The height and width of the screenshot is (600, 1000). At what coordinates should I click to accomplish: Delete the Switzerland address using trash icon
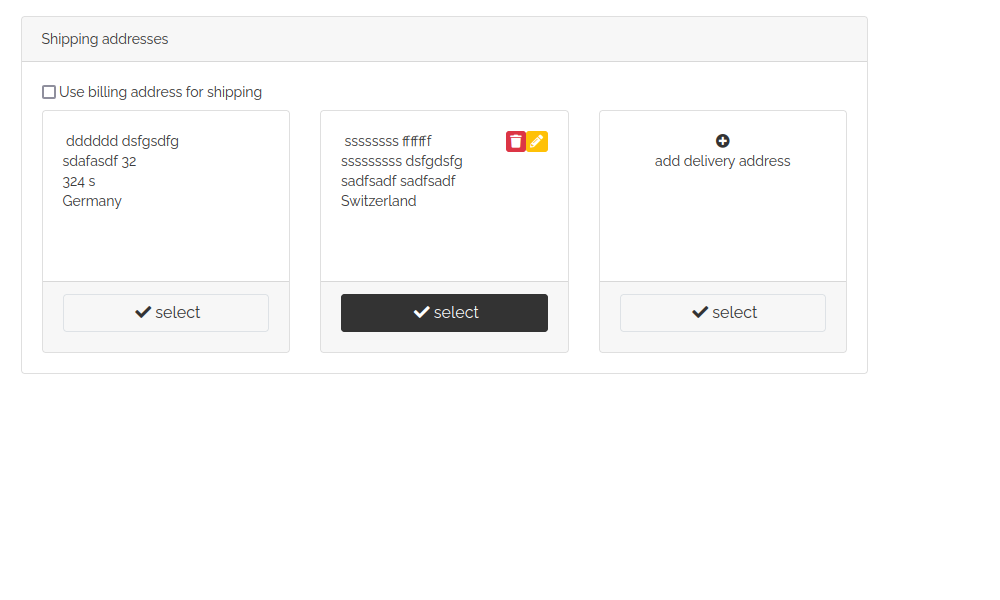[x=516, y=141]
